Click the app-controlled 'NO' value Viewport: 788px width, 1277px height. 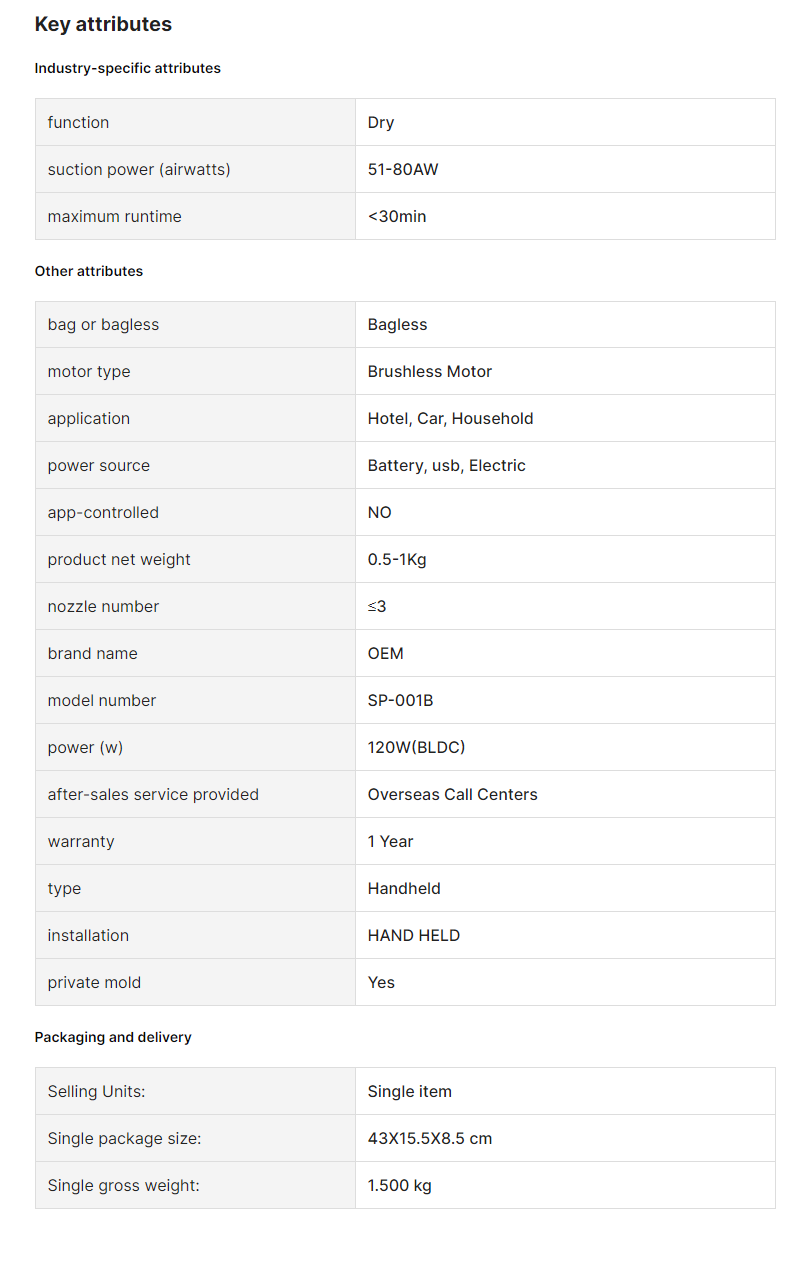tap(380, 512)
